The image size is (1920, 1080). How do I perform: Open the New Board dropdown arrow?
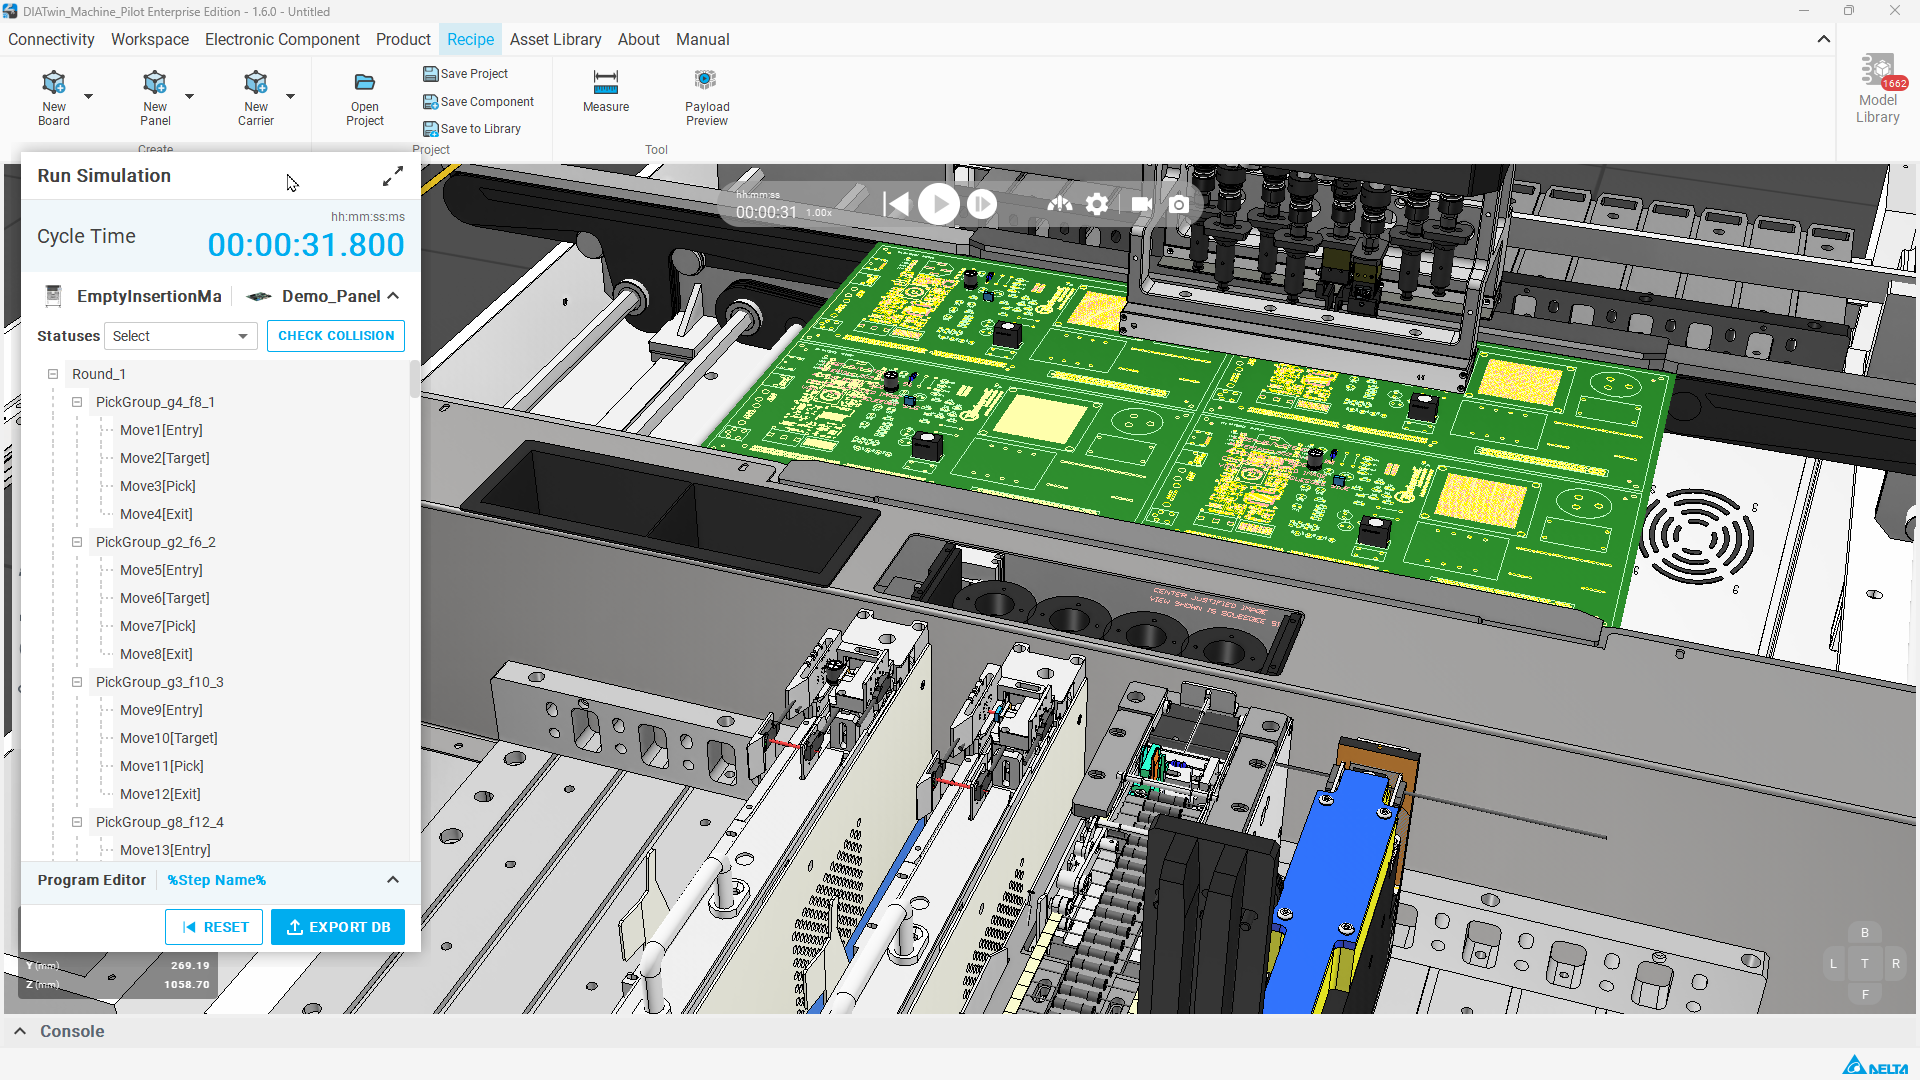point(88,96)
